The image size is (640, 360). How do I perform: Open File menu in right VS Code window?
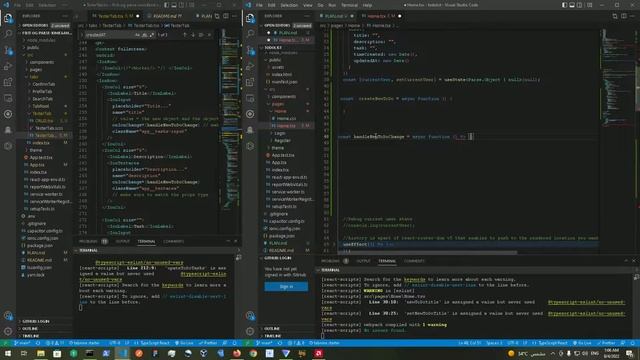point(259,5)
